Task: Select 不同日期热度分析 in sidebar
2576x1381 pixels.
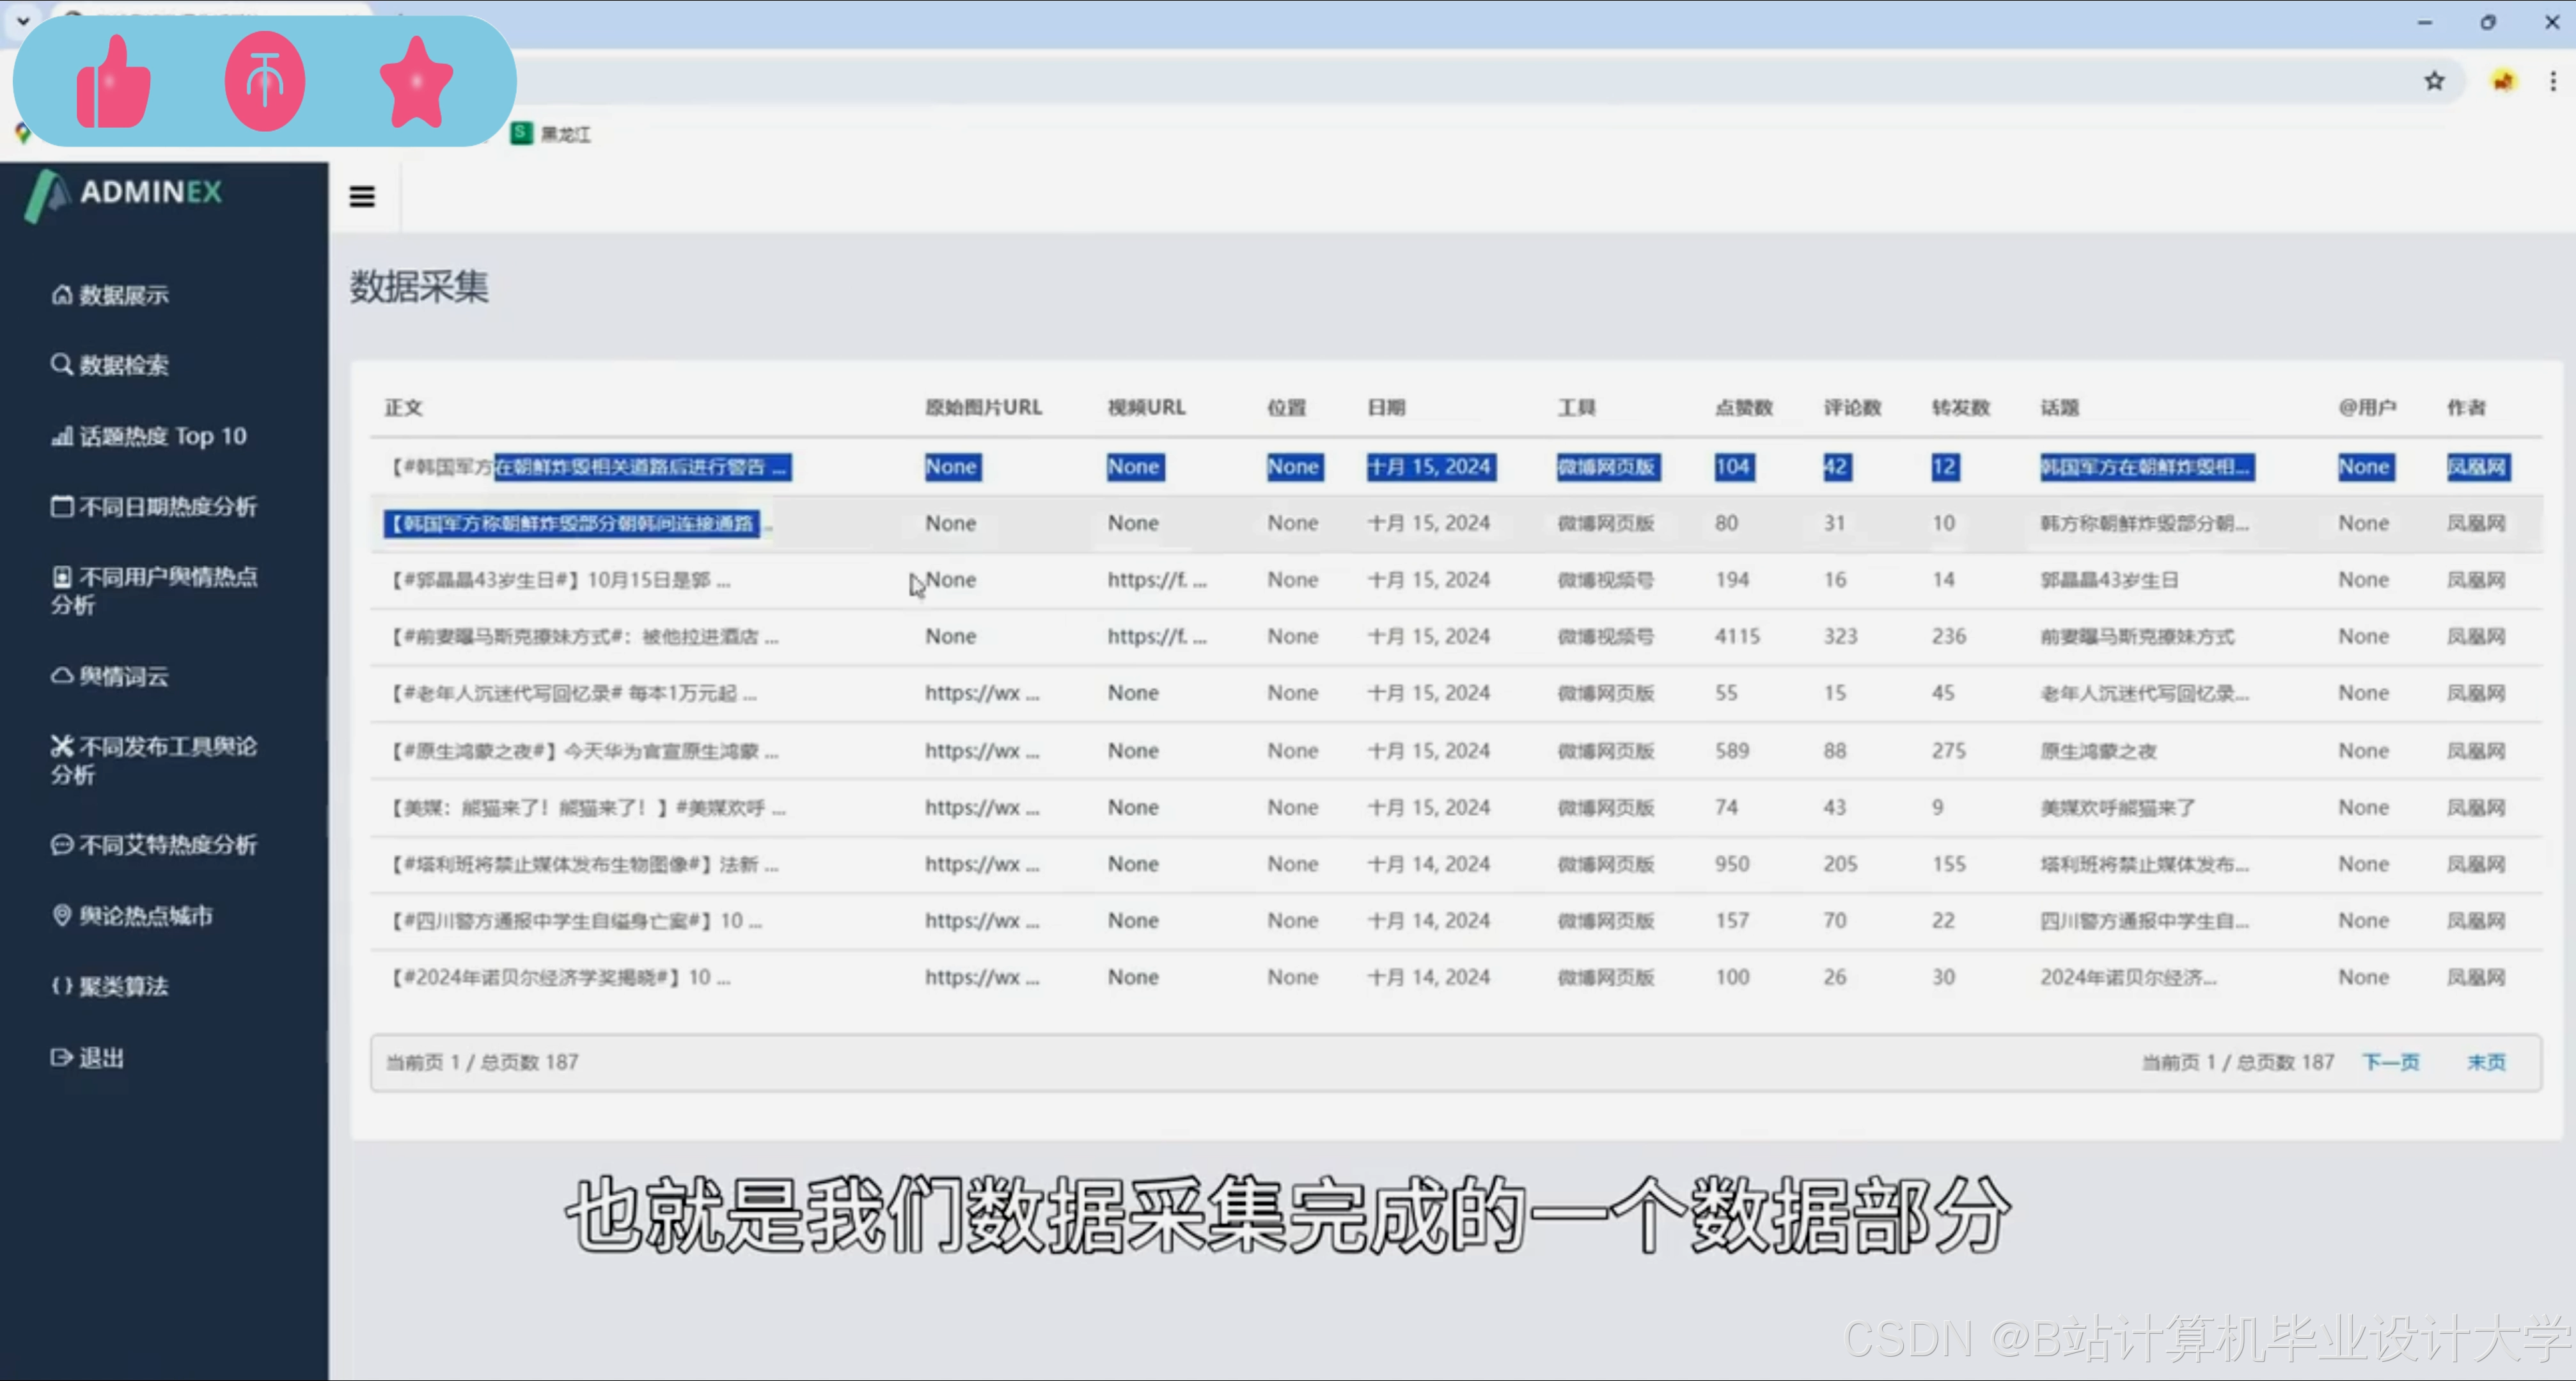Action: pyautogui.click(x=154, y=507)
